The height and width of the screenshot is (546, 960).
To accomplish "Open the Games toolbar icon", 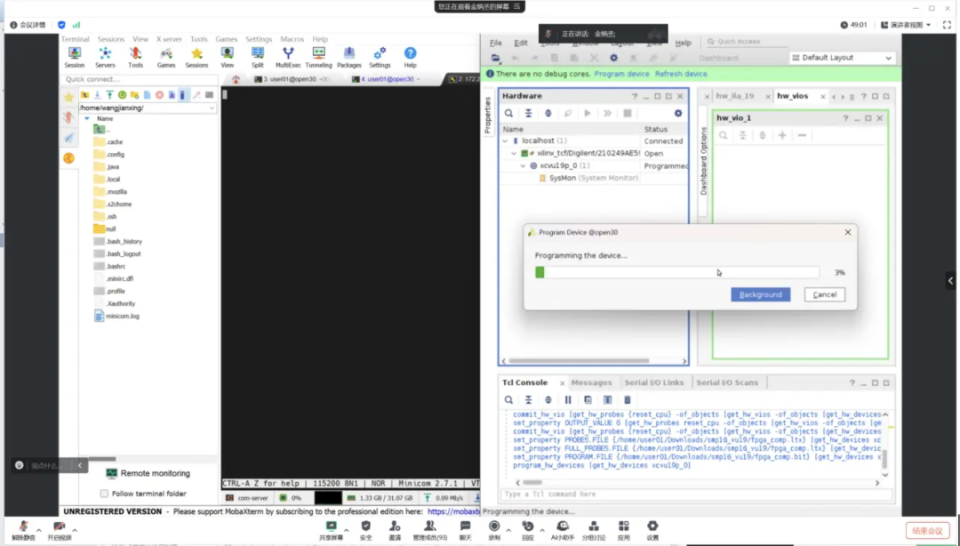I will tap(166, 57).
